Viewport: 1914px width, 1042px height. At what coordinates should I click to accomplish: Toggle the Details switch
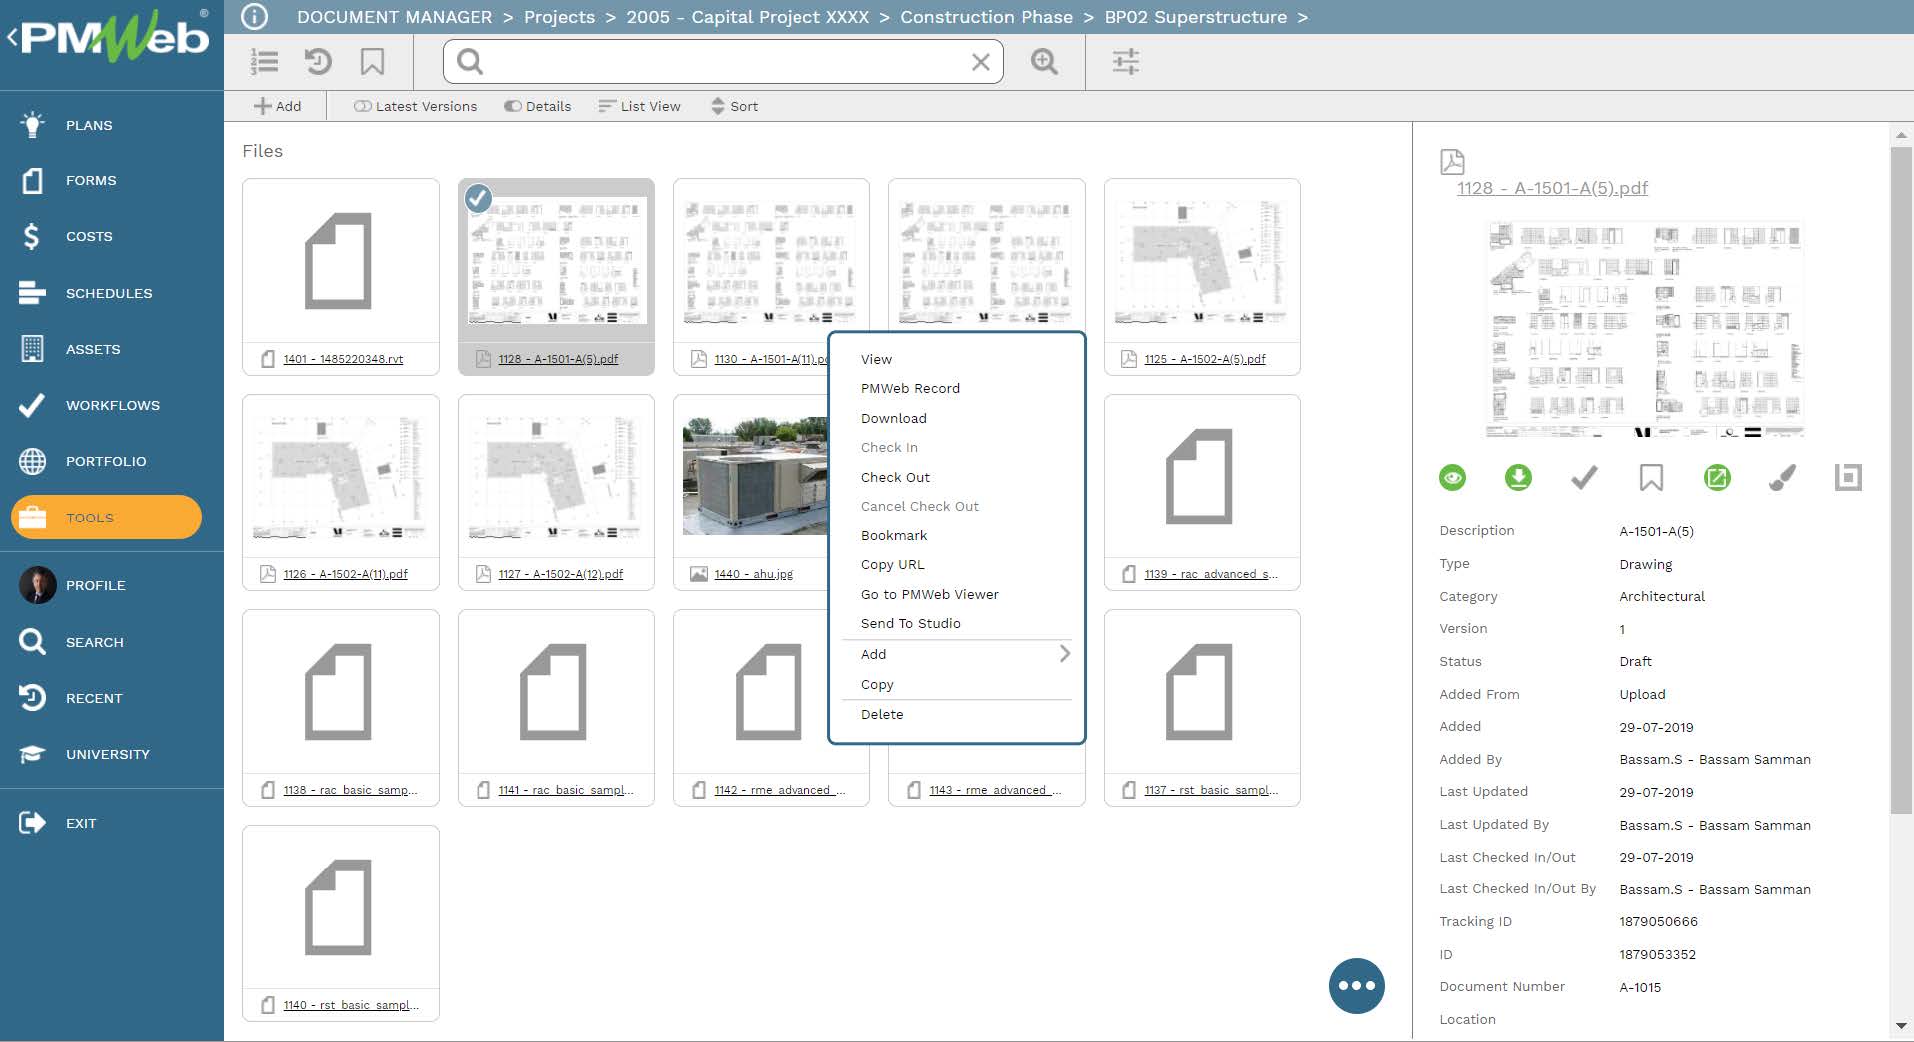point(513,106)
